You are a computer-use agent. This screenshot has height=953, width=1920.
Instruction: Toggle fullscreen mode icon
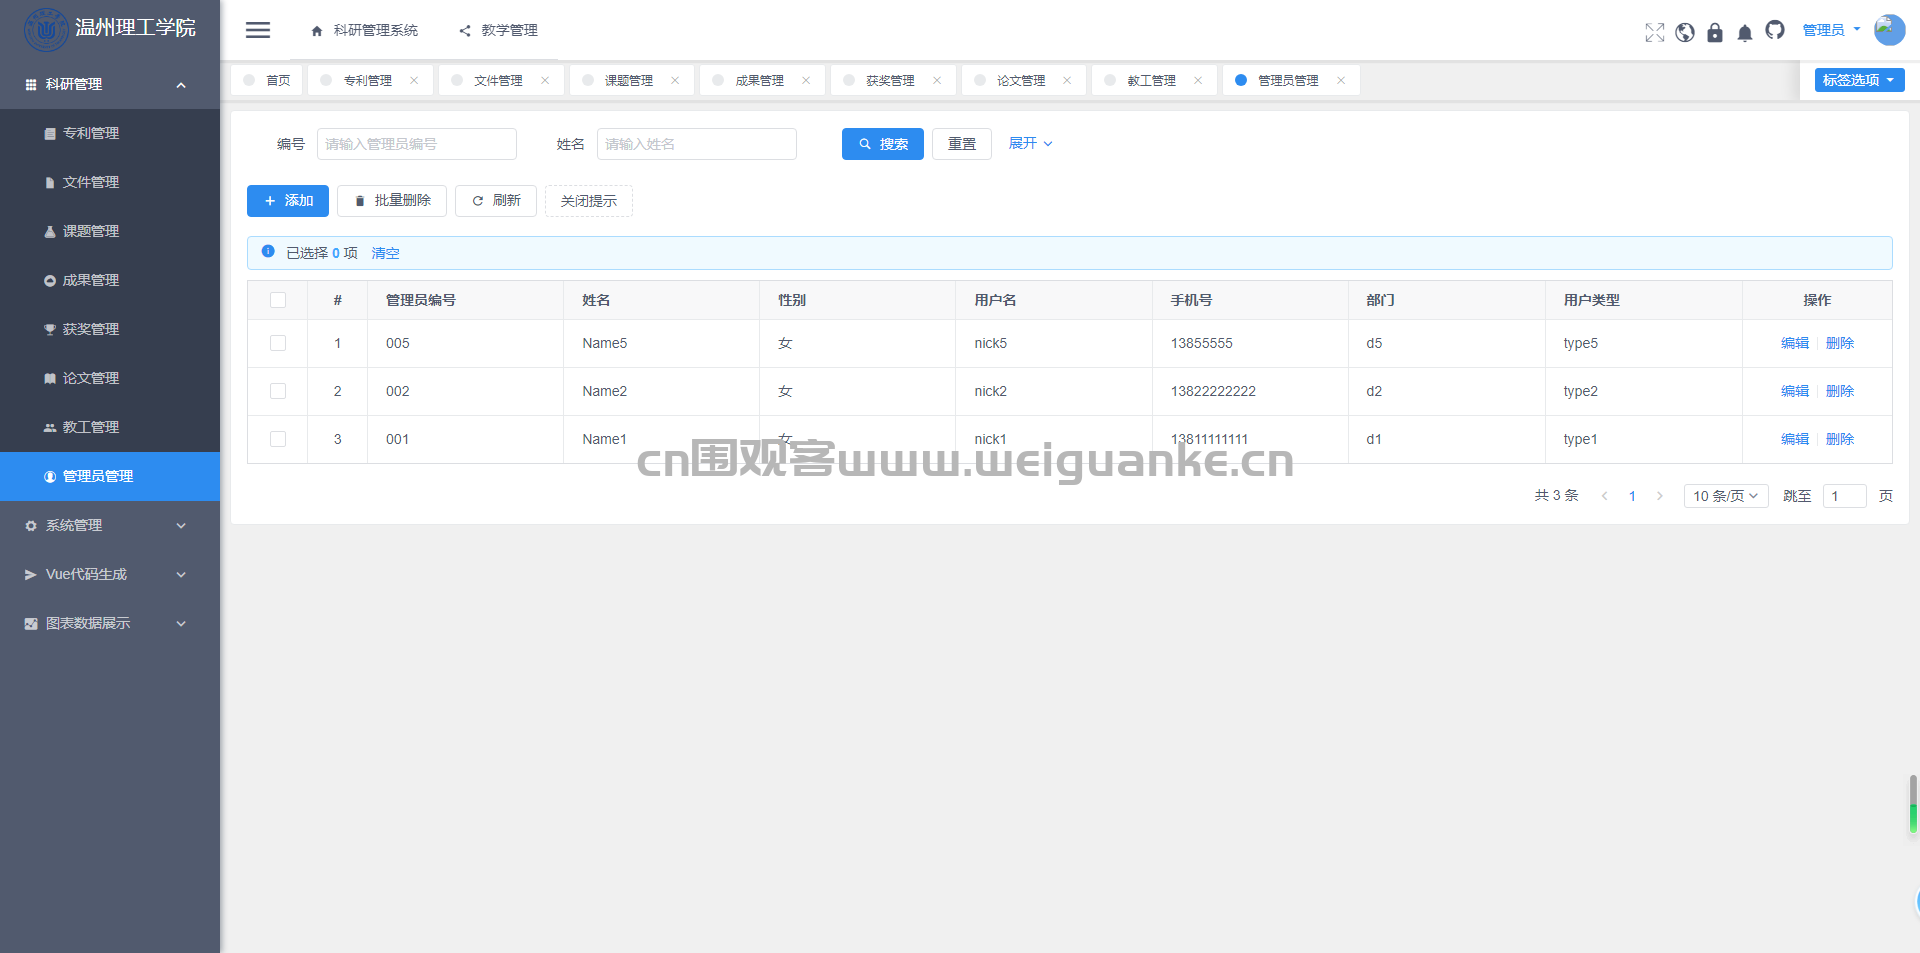1655,32
